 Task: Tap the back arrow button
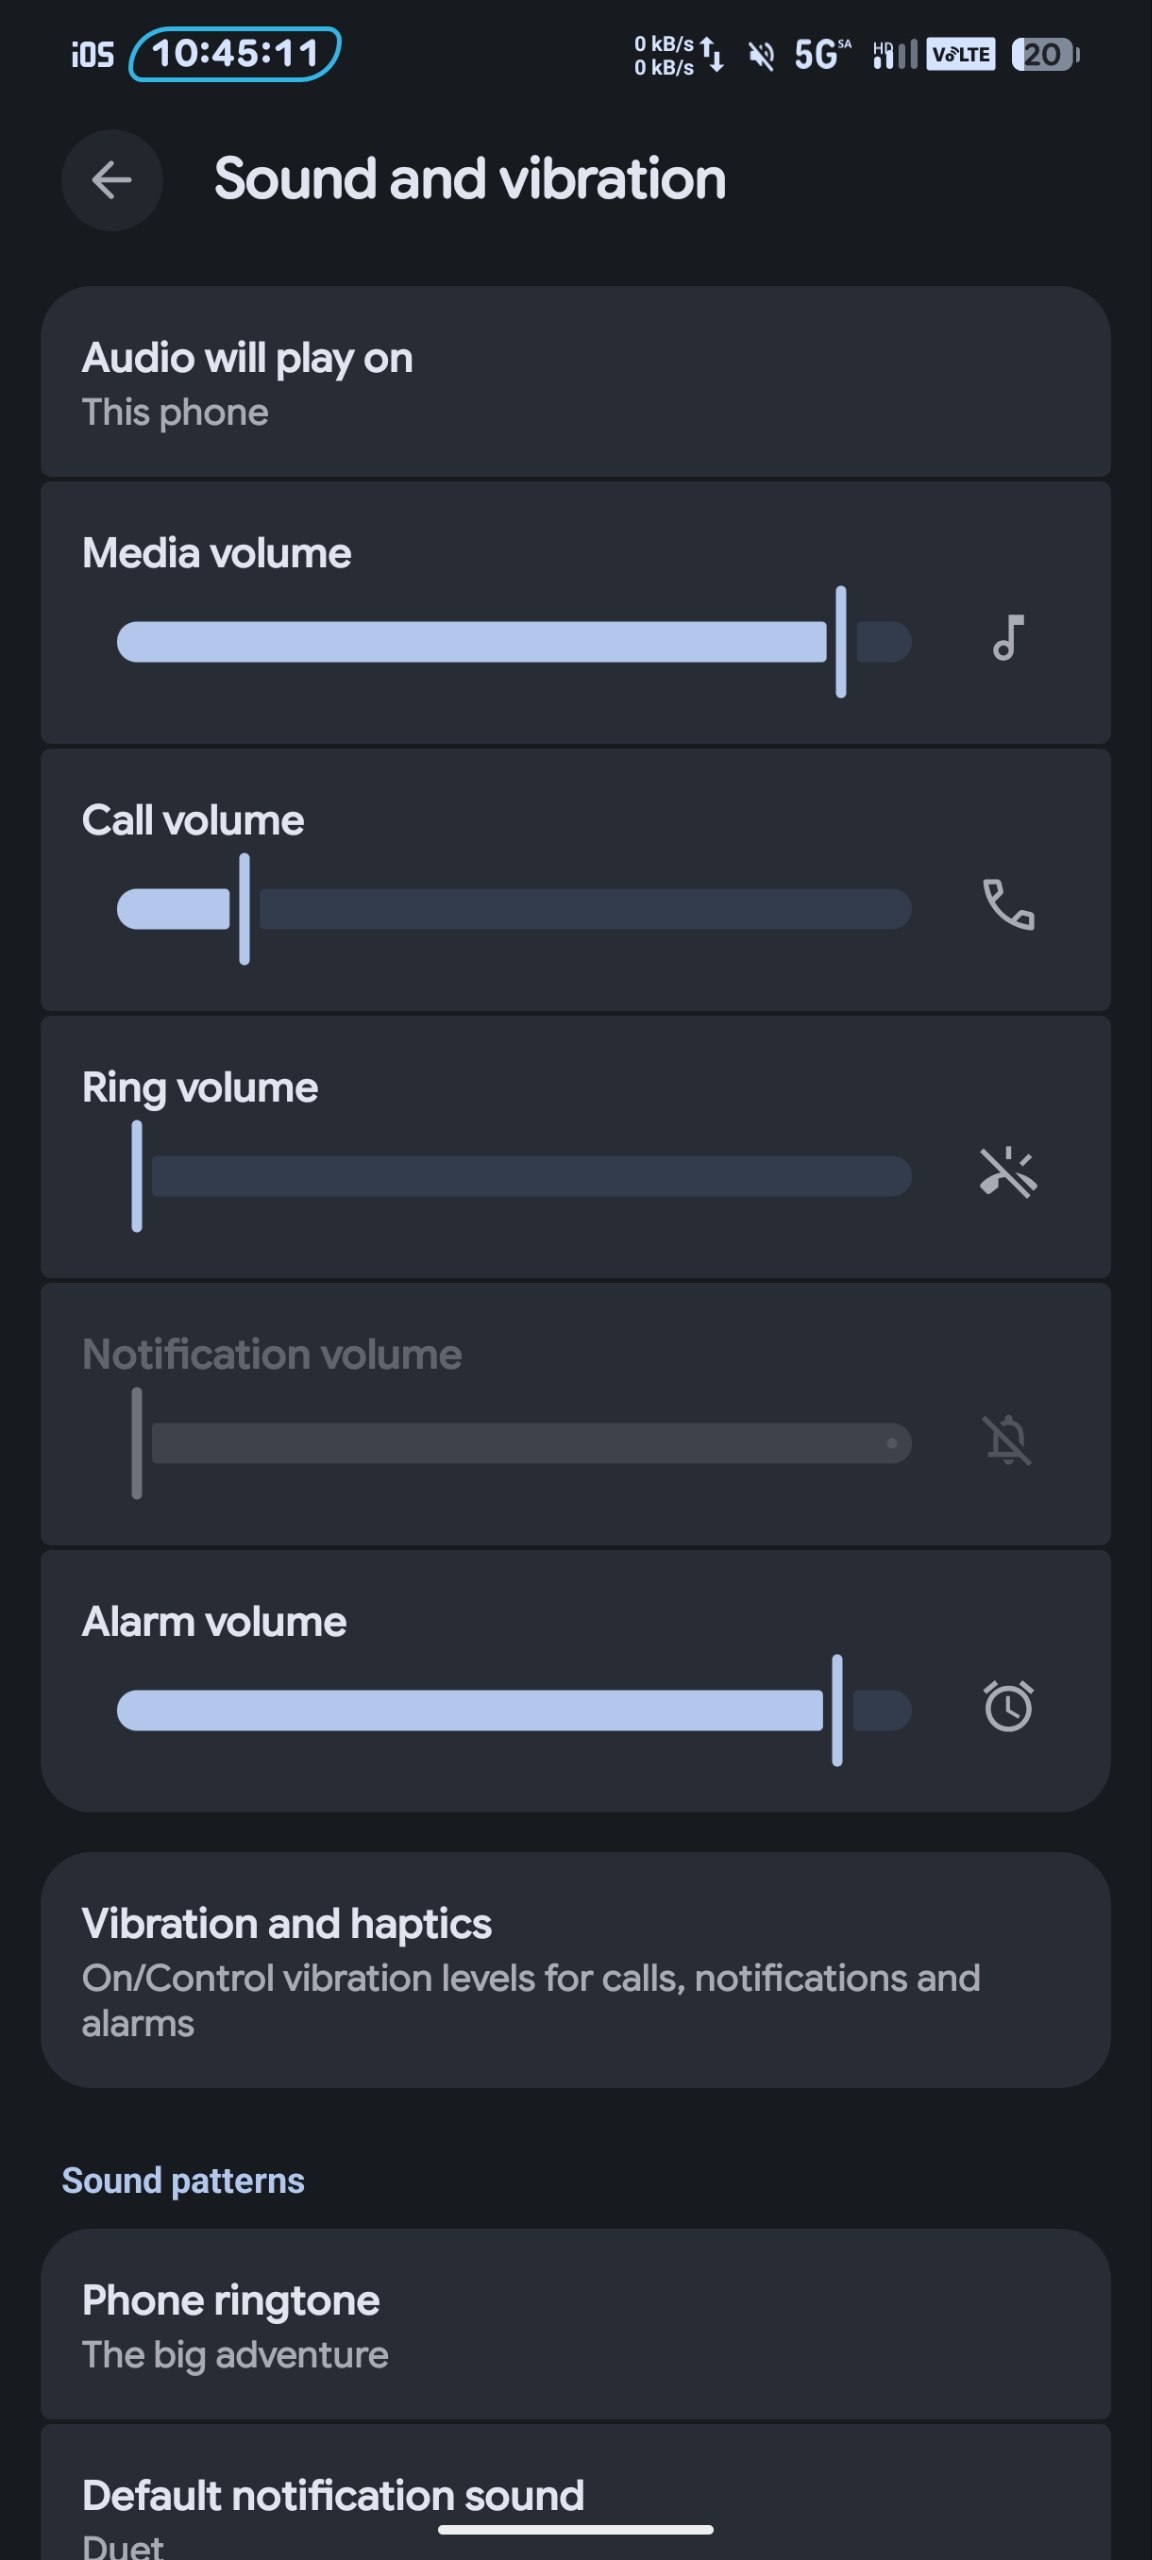pyautogui.click(x=111, y=180)
